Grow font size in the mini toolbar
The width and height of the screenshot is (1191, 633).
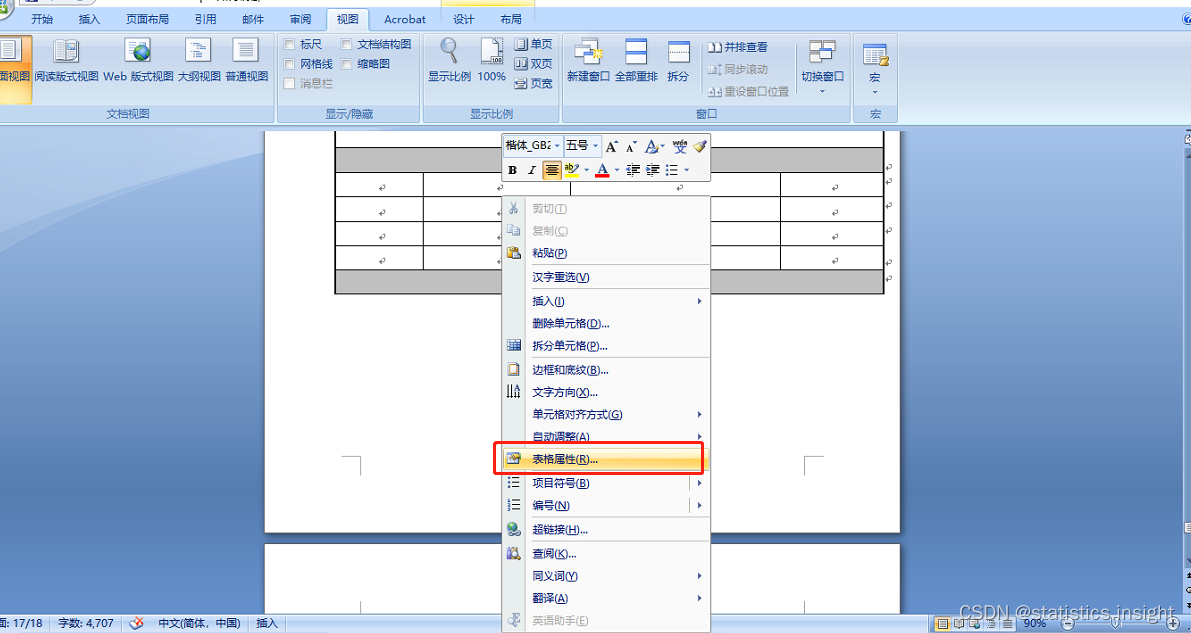611,146
